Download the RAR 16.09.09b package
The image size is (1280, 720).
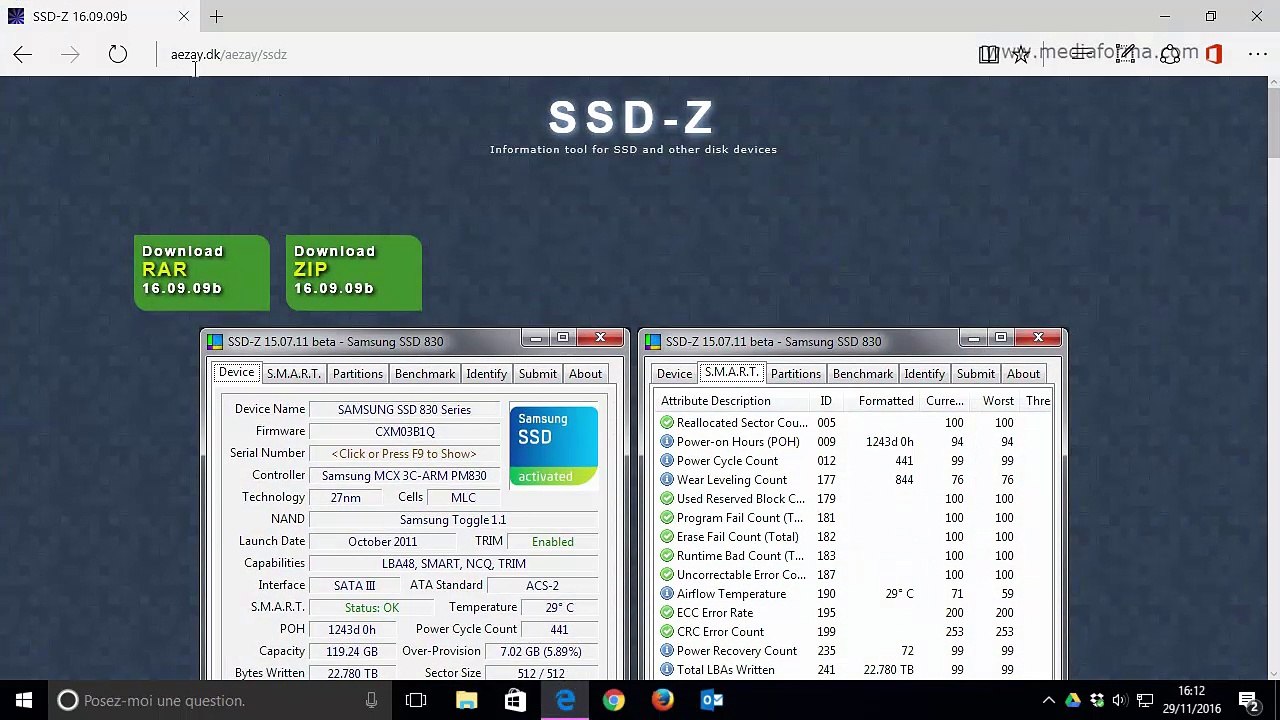(202, 273)
